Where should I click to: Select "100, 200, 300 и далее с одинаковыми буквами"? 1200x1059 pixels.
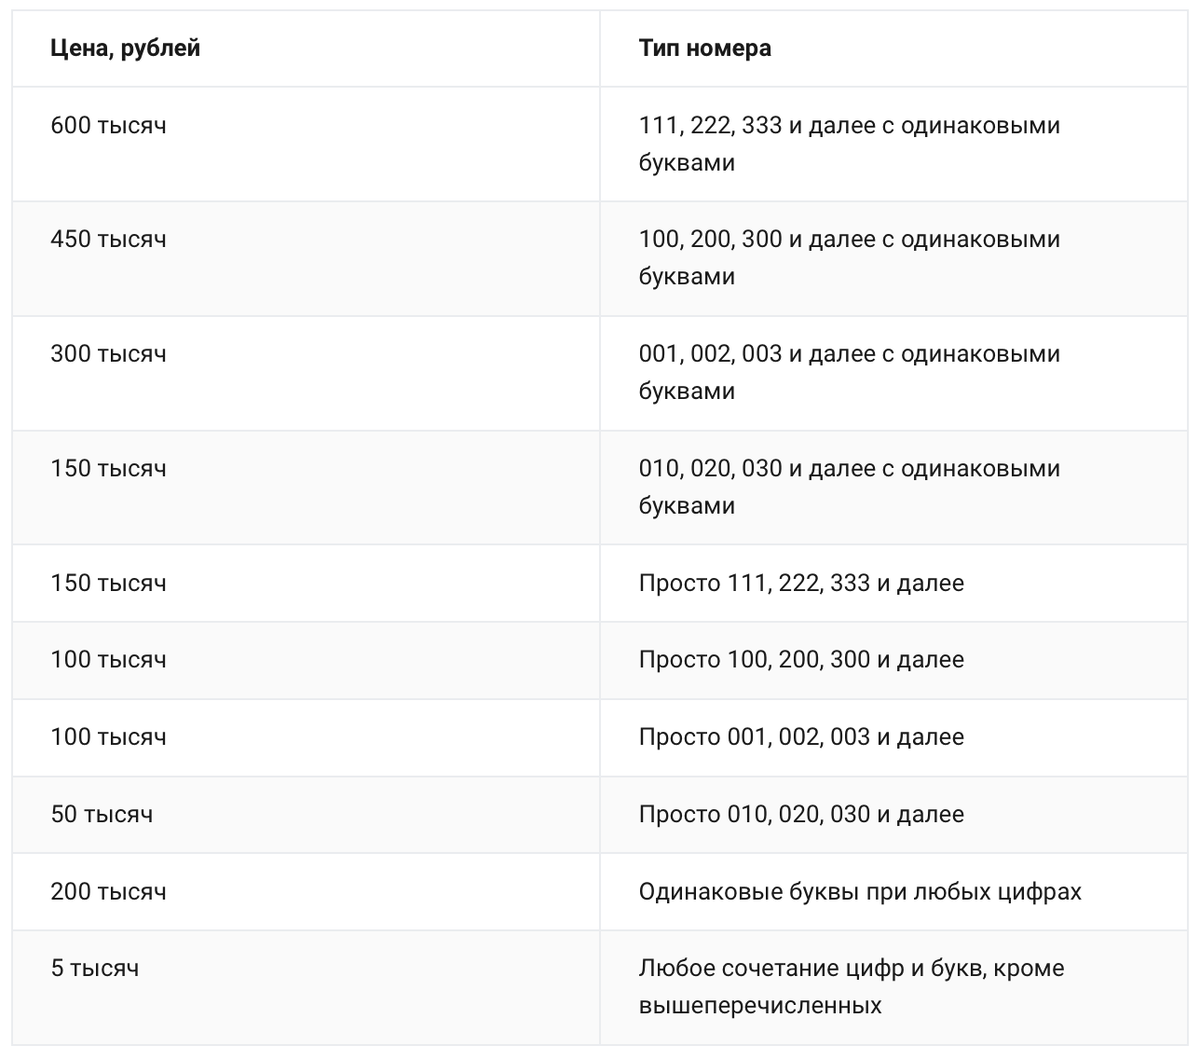pyautogui.click(x=848, y=258)
